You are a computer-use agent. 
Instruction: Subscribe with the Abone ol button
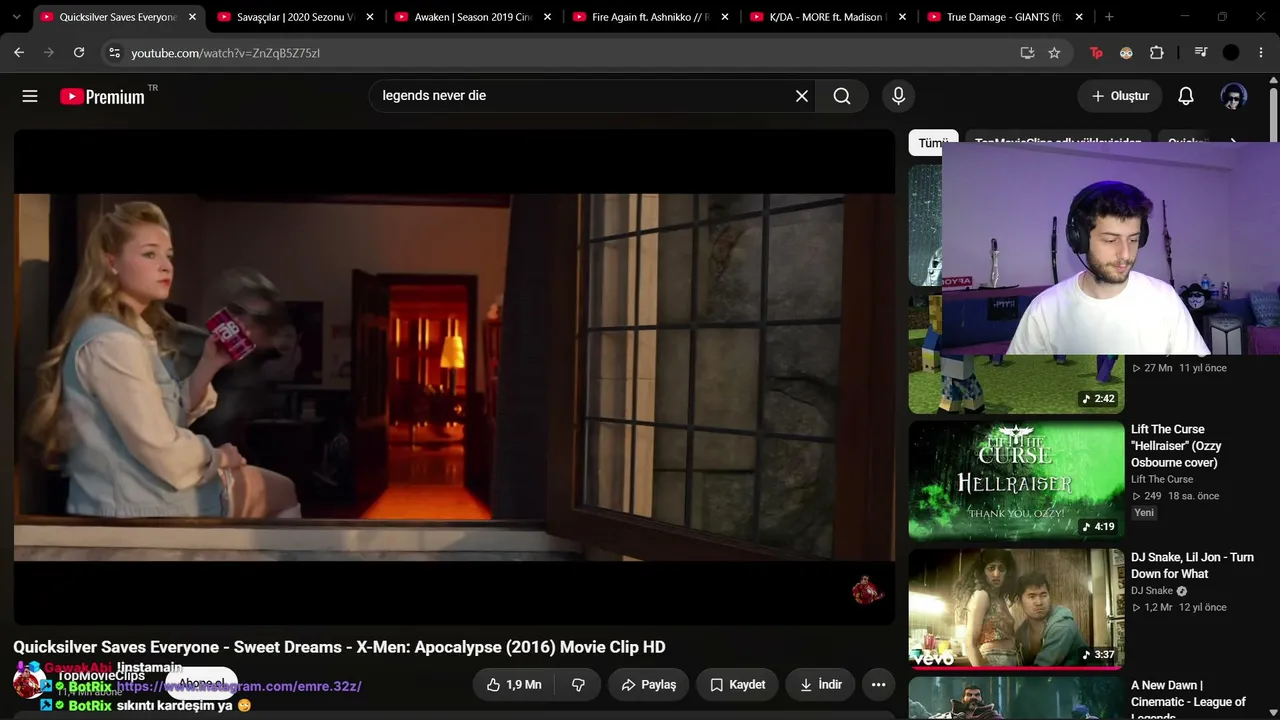click(x=201, y=684)
